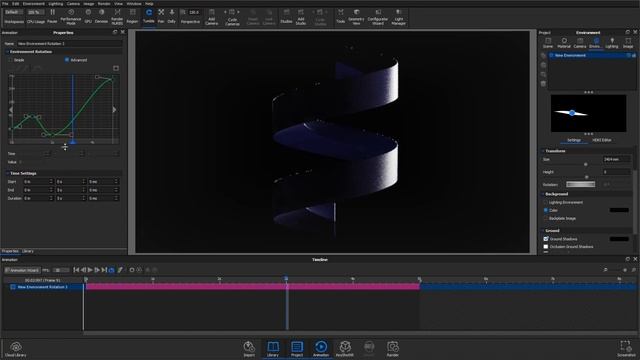Jump to start of animation
This screenshot has height=360, width=640.
(76, 270)
